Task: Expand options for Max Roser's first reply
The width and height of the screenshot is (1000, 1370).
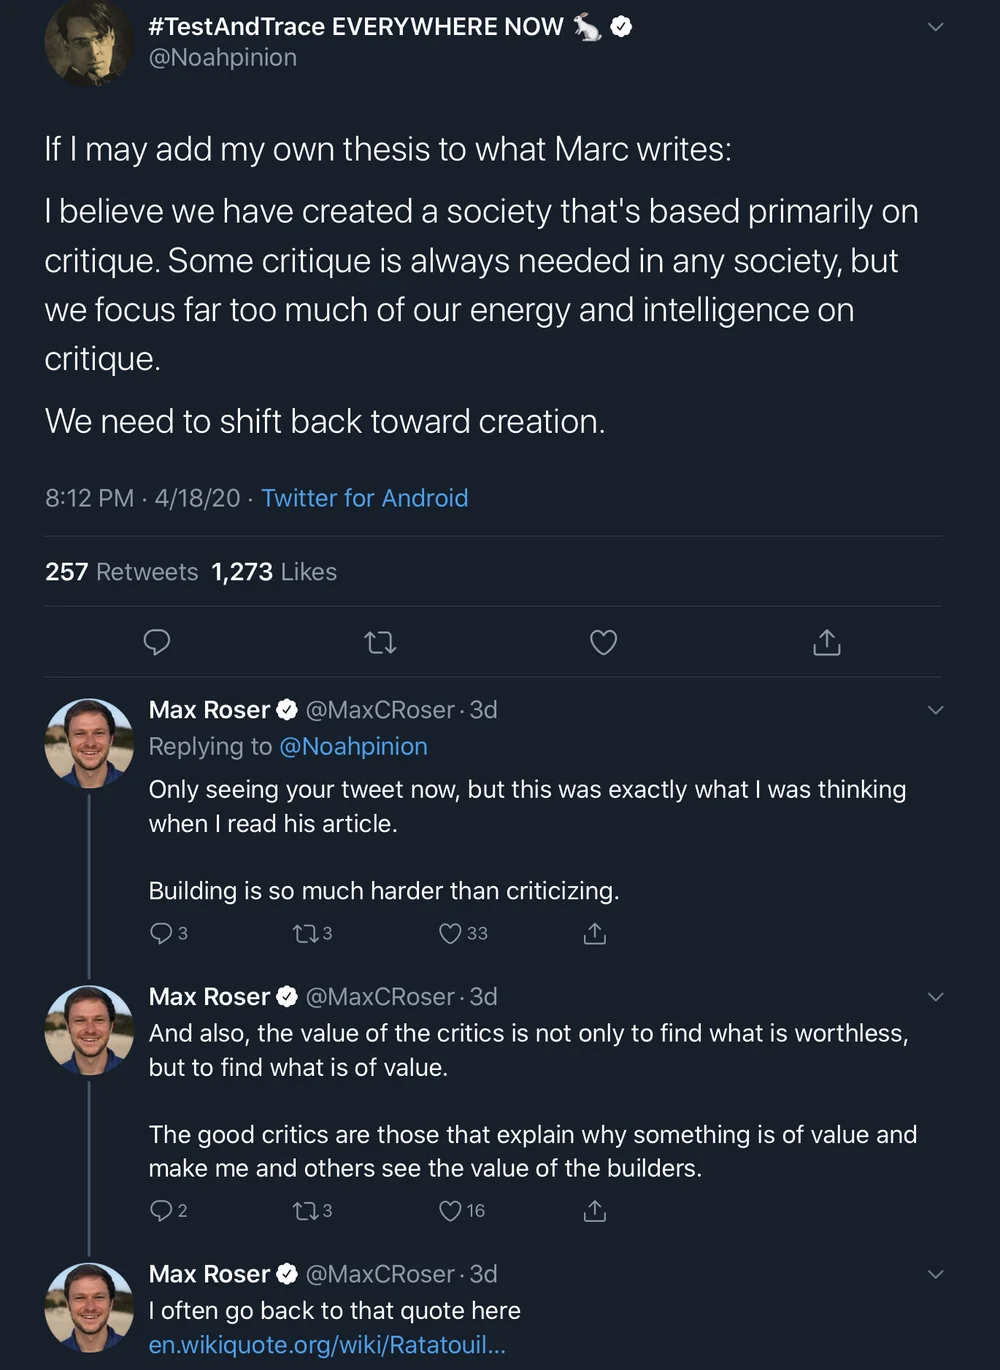Action: (936, 710)
